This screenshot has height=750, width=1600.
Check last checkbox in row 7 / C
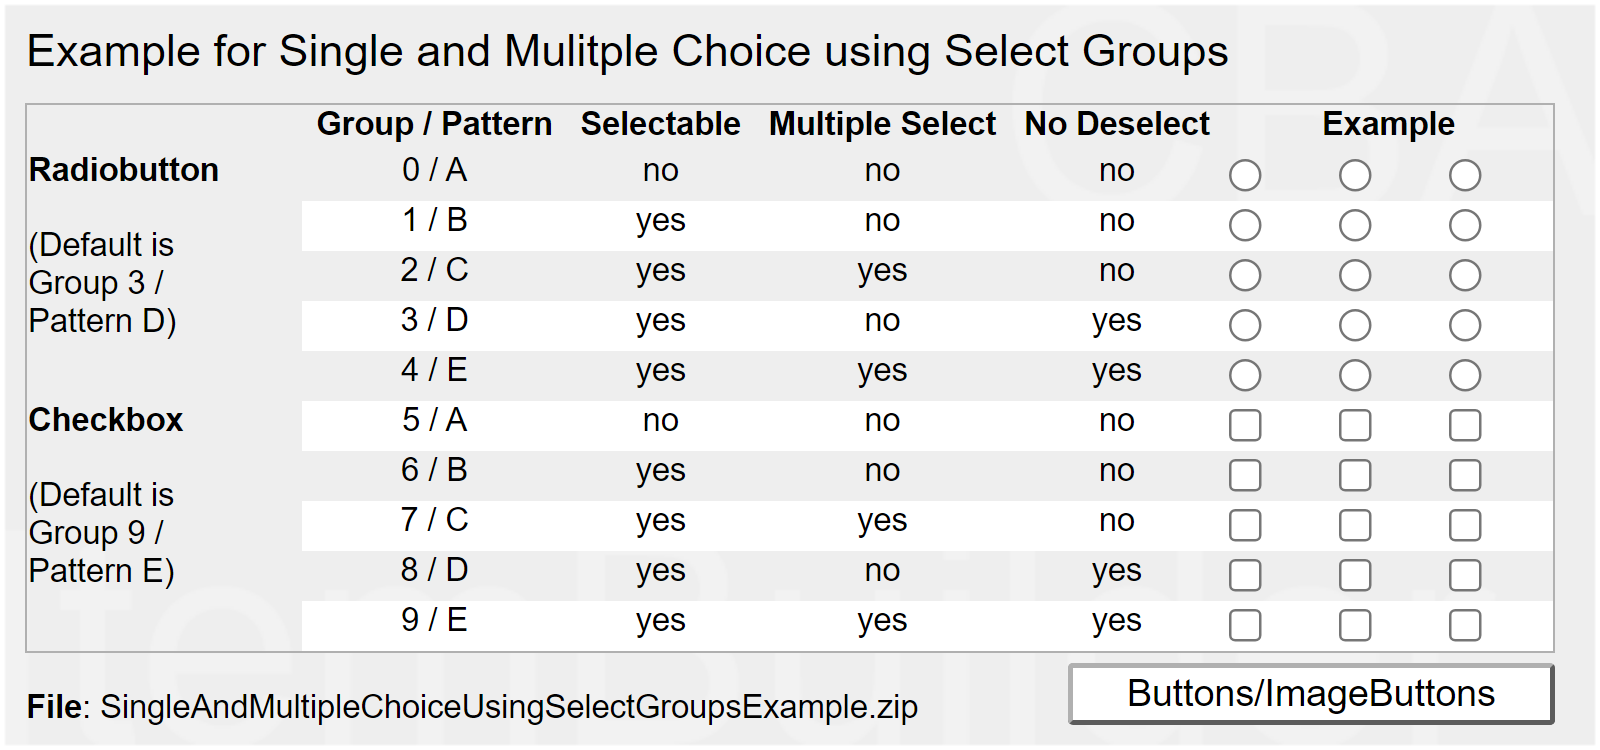point(1465,526)
